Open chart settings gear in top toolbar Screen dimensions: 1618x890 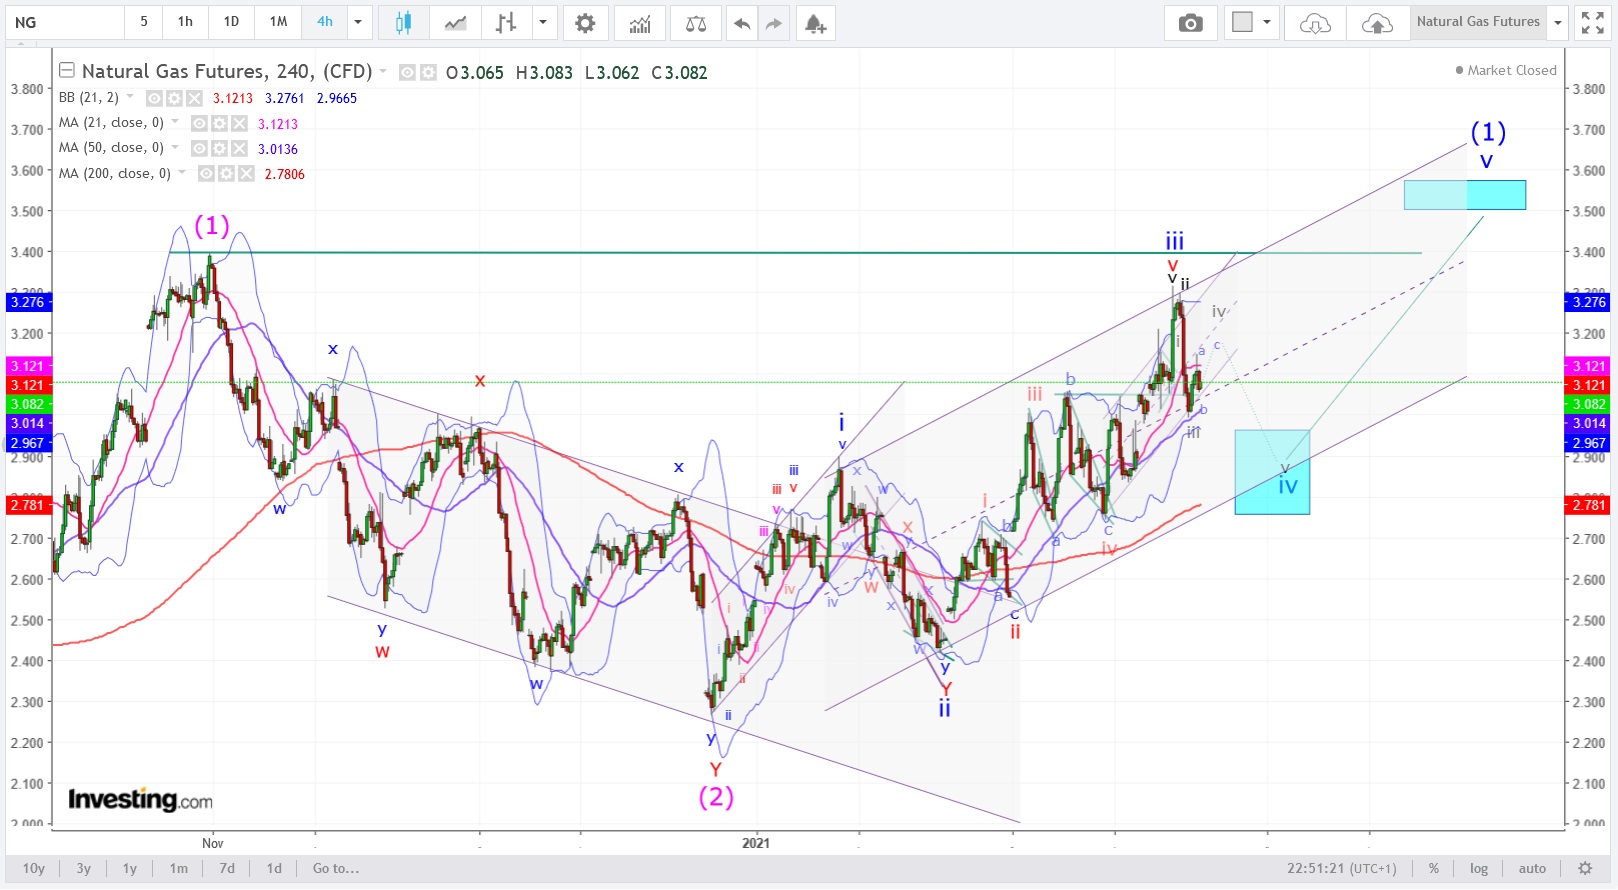pyautogui.click(x=585, y=23)
